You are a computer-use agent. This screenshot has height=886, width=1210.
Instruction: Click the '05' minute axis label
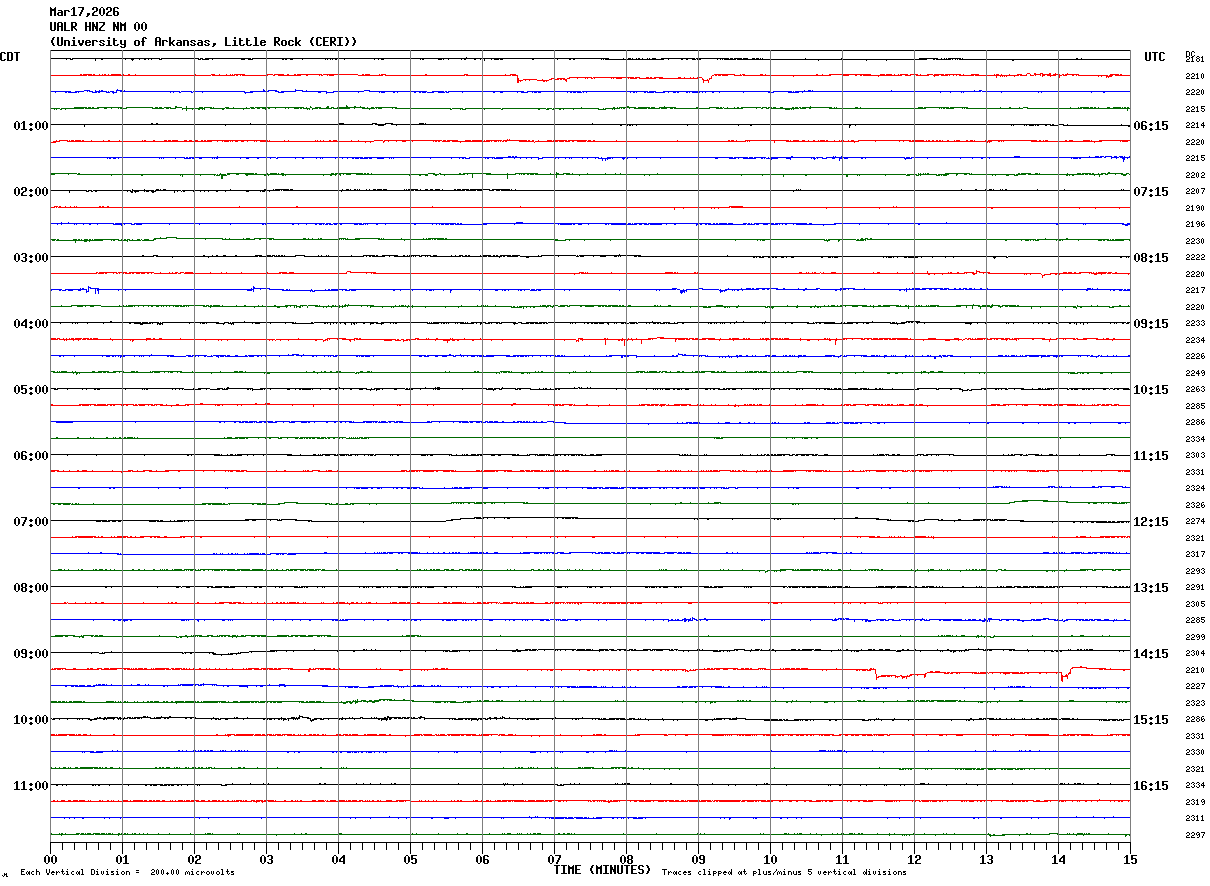[410, 859]
